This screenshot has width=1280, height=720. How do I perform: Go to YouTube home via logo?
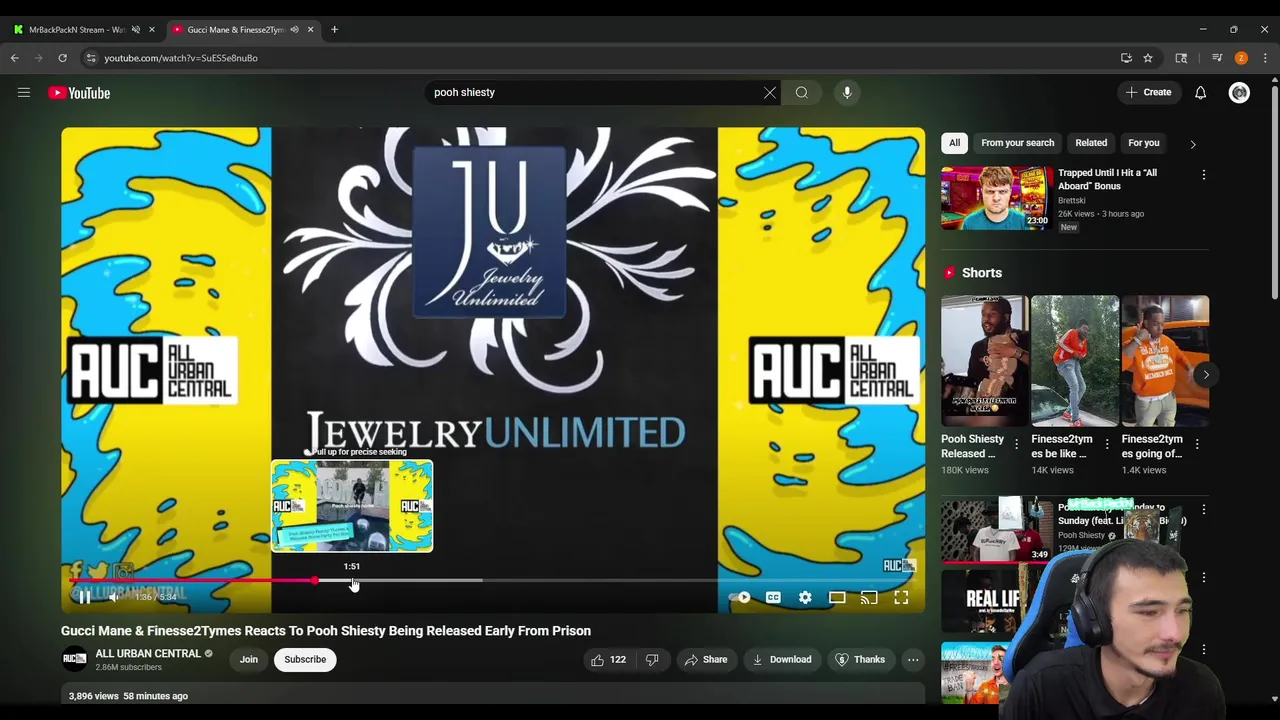pyautogui.click(x=79, y=93)
